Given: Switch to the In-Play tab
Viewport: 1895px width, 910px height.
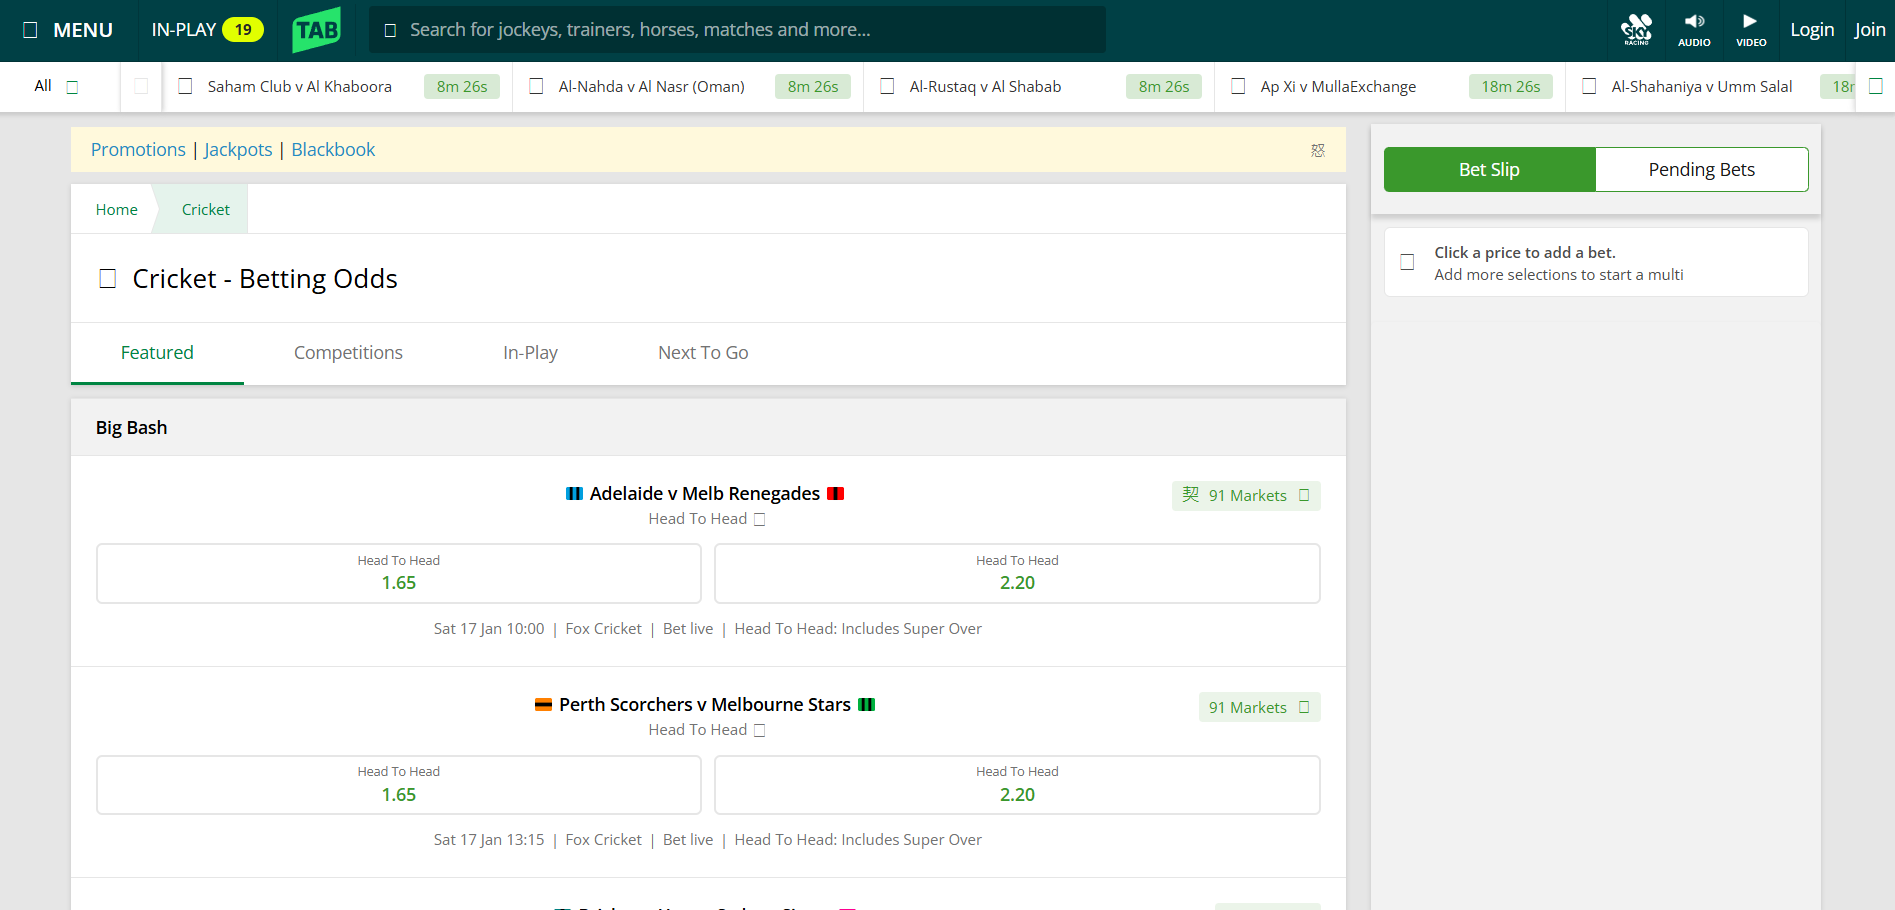Looking at the screenshot, I should (530, 353).
